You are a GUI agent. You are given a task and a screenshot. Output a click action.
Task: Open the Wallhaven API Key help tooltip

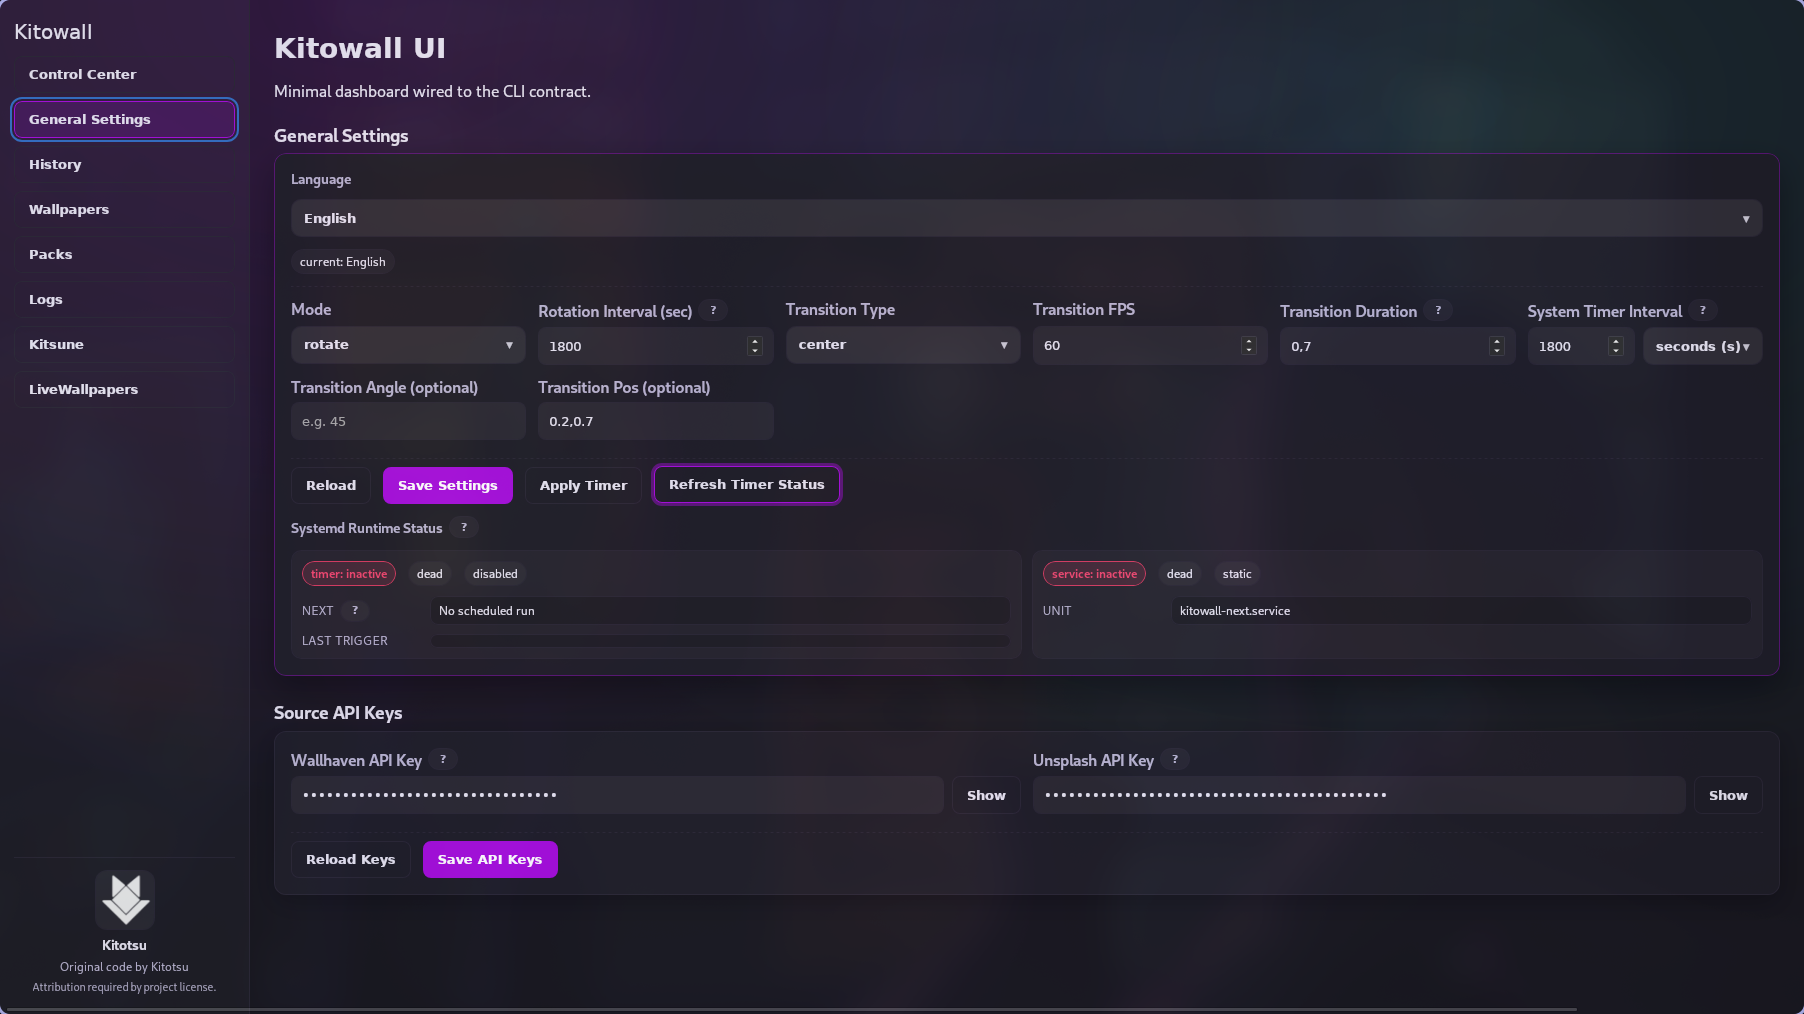coord(443,760)
